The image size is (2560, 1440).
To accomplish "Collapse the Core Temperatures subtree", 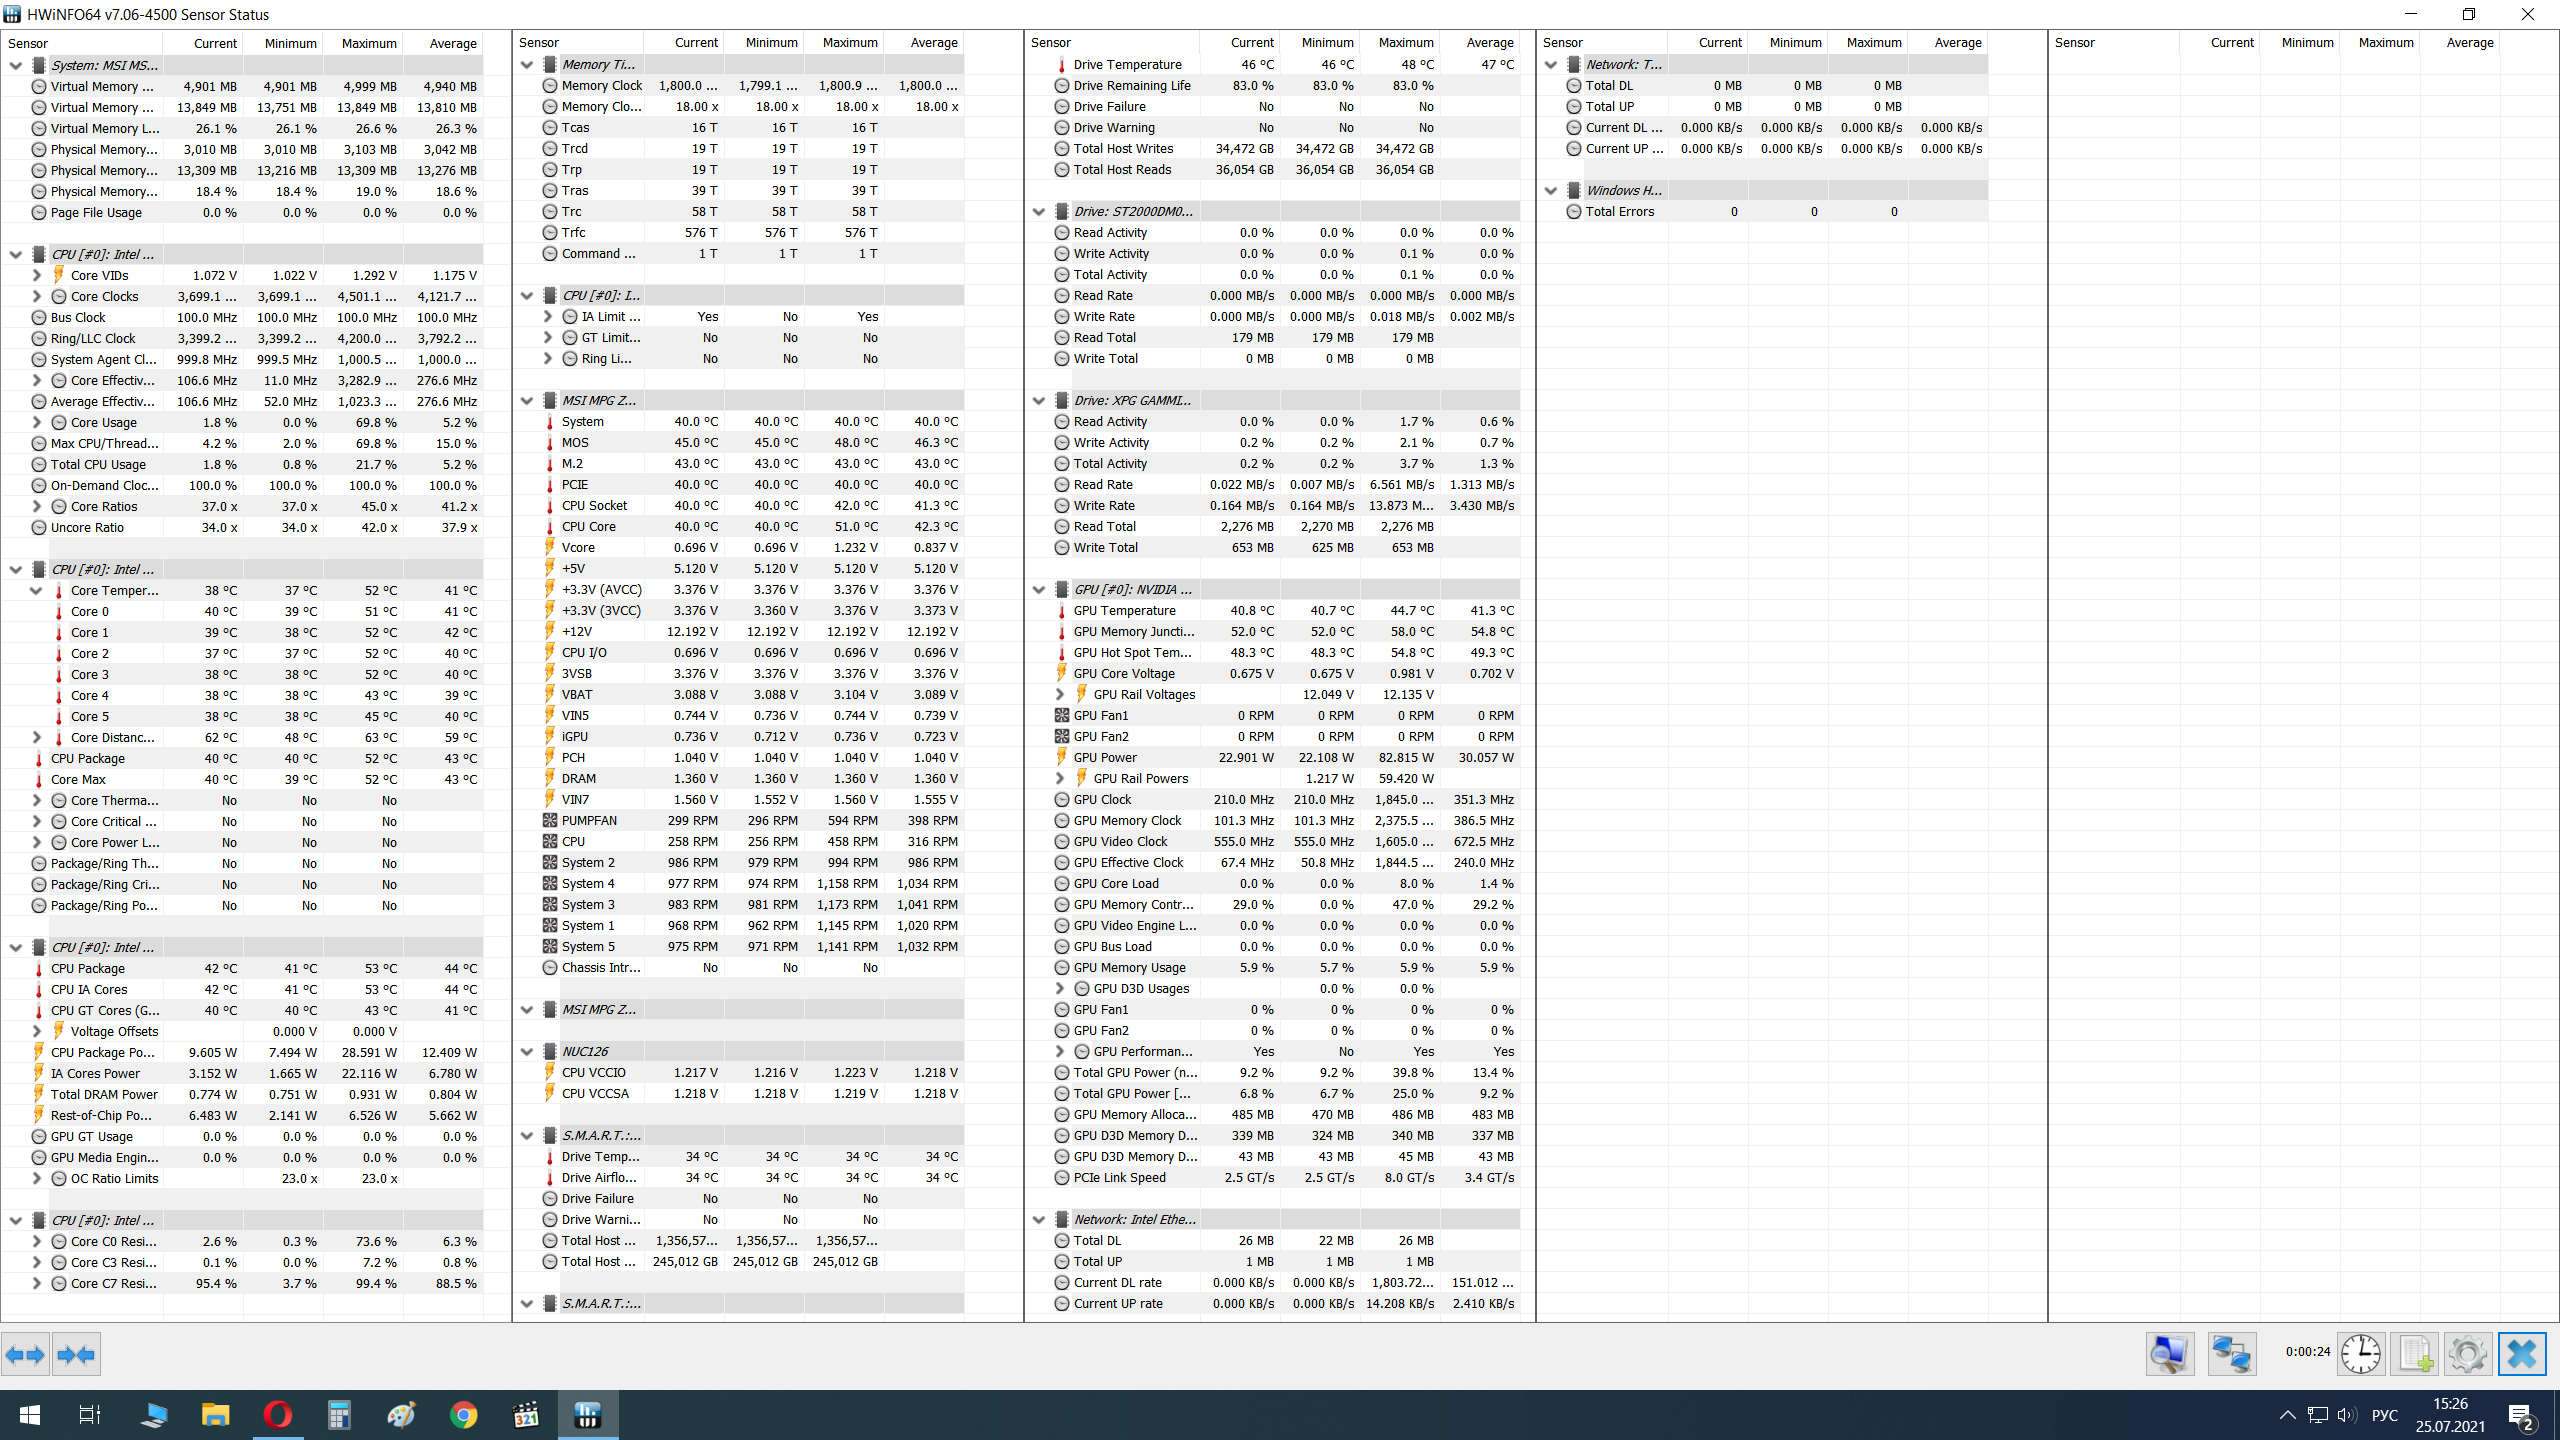I will pyautogui.click(x=37, y=590).
